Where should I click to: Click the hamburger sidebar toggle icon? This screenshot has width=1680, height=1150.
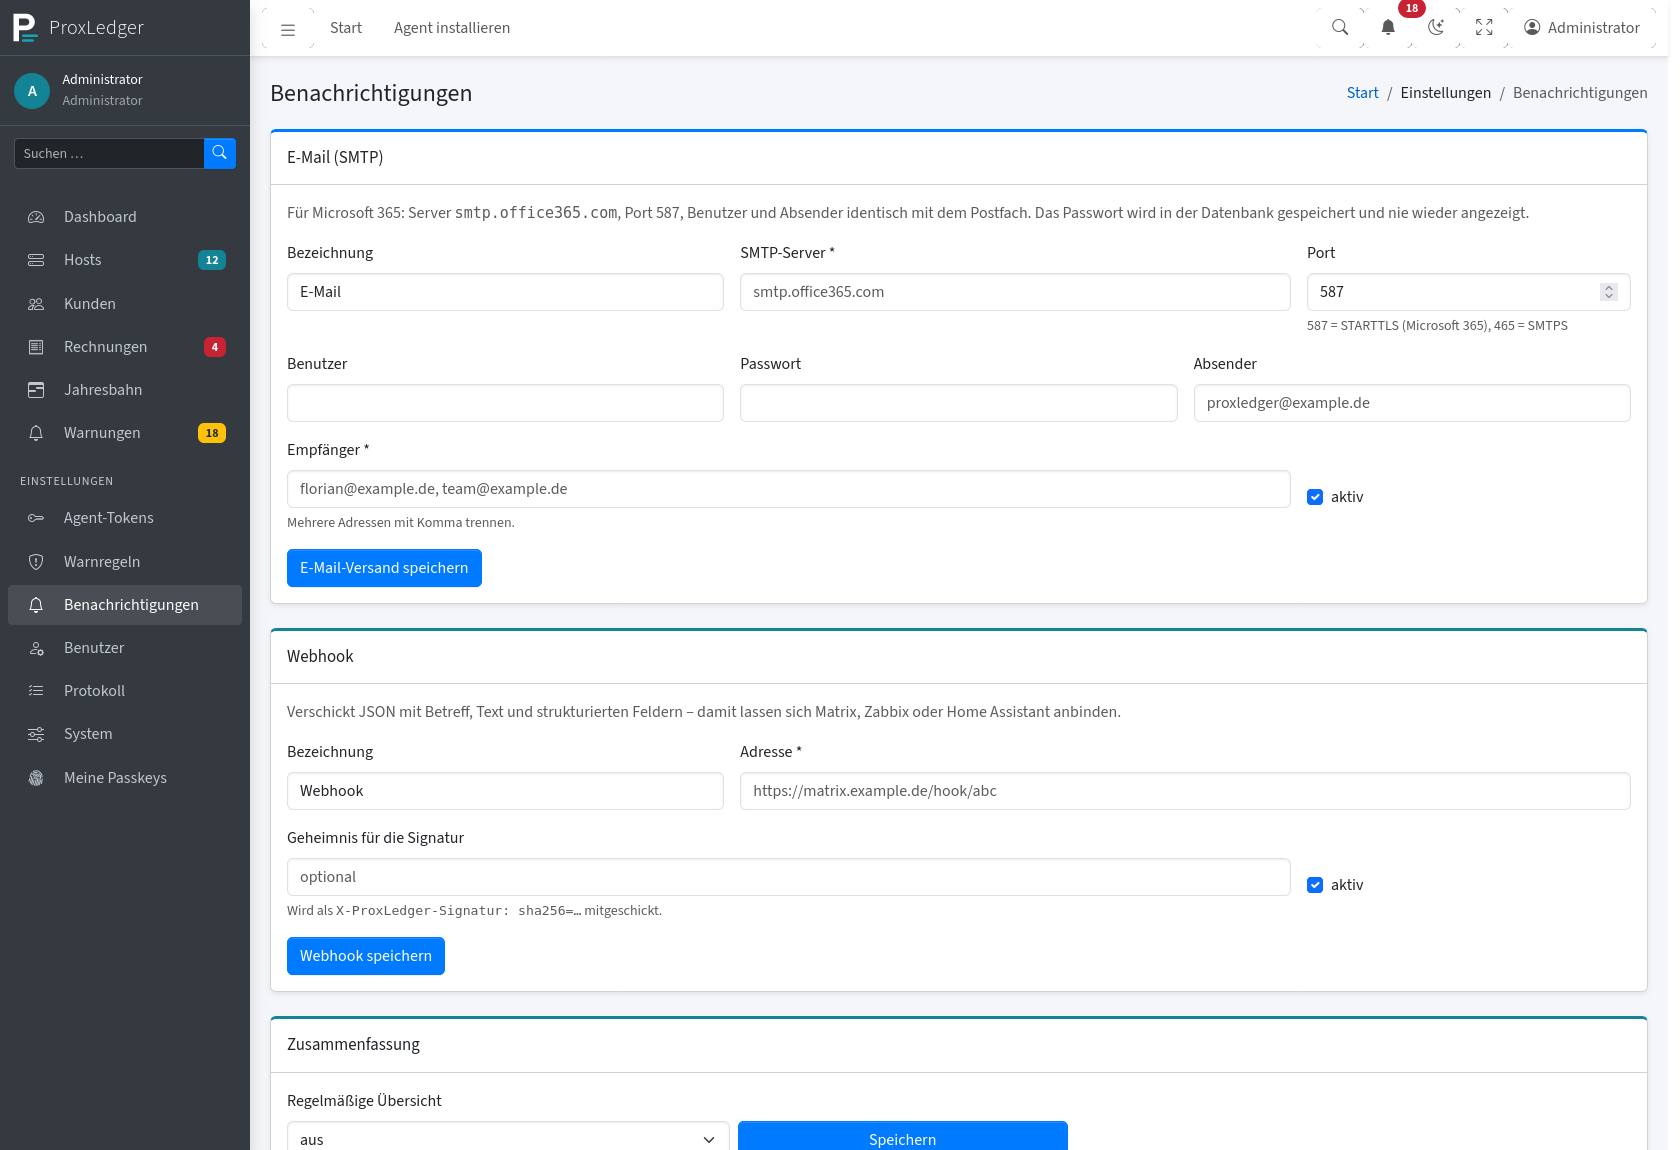288,29
